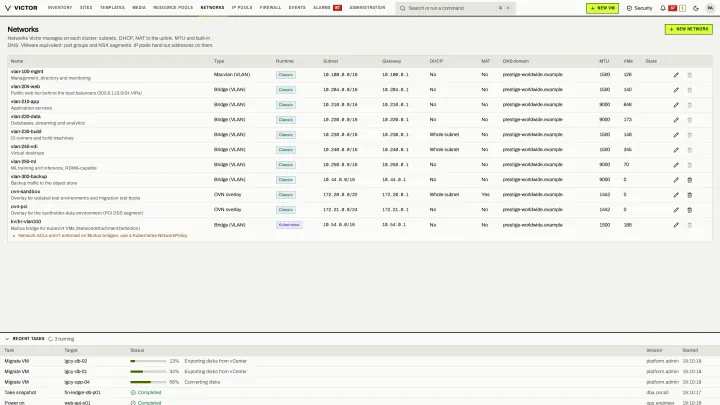Open the Templates section
This screenshot has height=405, width=720.
pos(112,8)
